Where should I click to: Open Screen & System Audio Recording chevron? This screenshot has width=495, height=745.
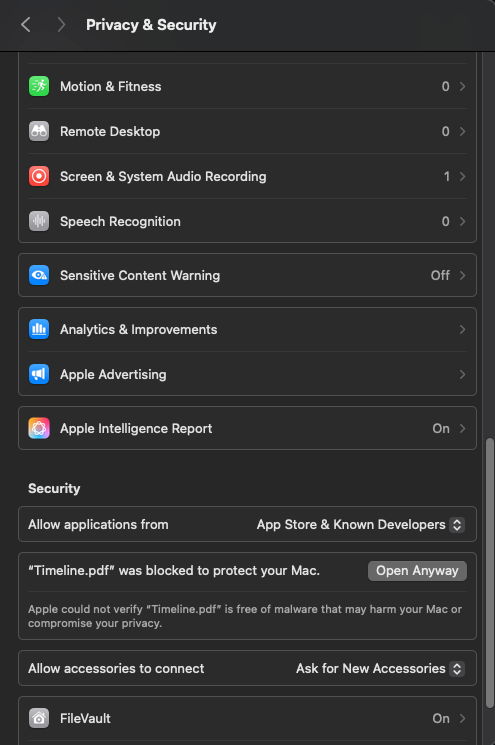[x=462, y=177]
